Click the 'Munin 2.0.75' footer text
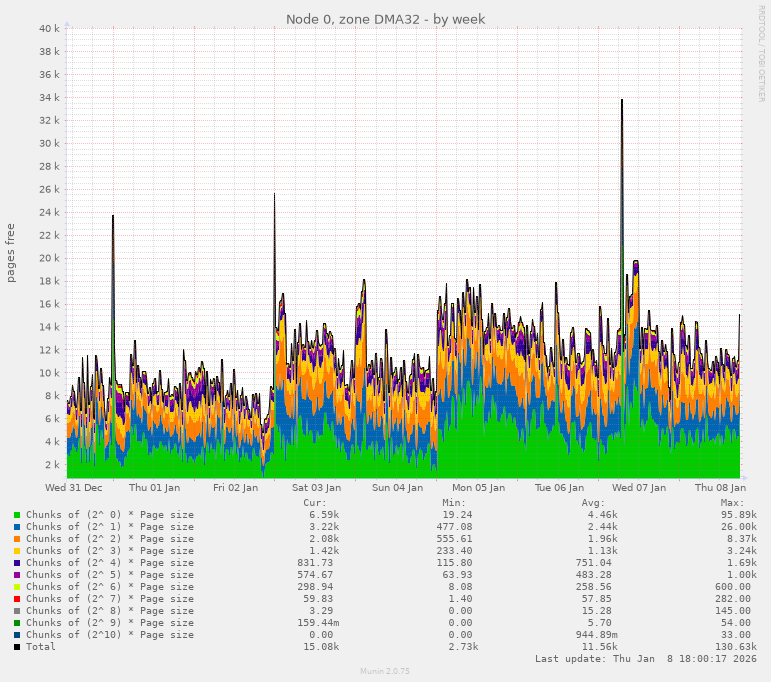 385,671
